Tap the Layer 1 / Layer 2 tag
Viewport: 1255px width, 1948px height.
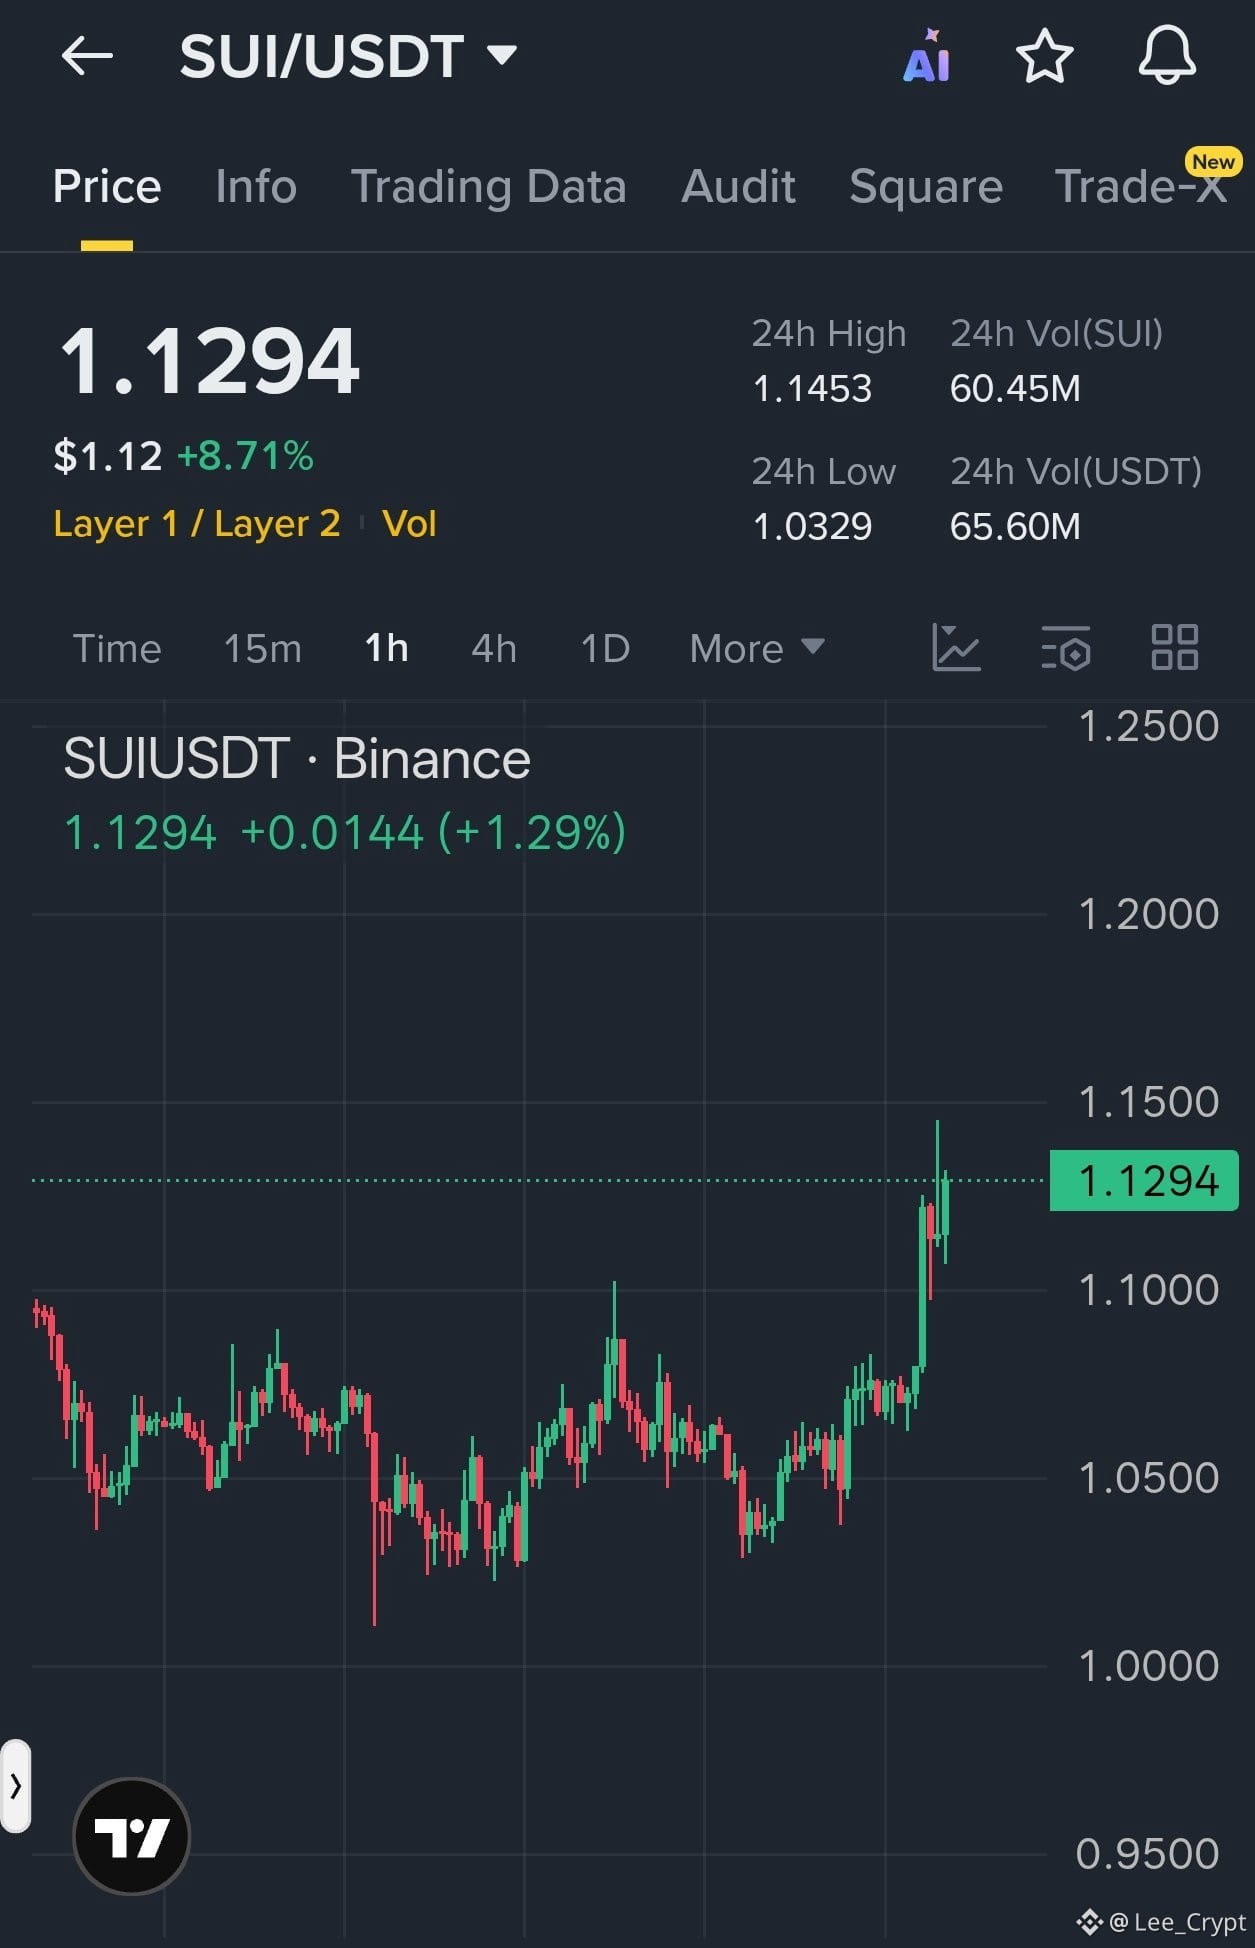point(197,524)
